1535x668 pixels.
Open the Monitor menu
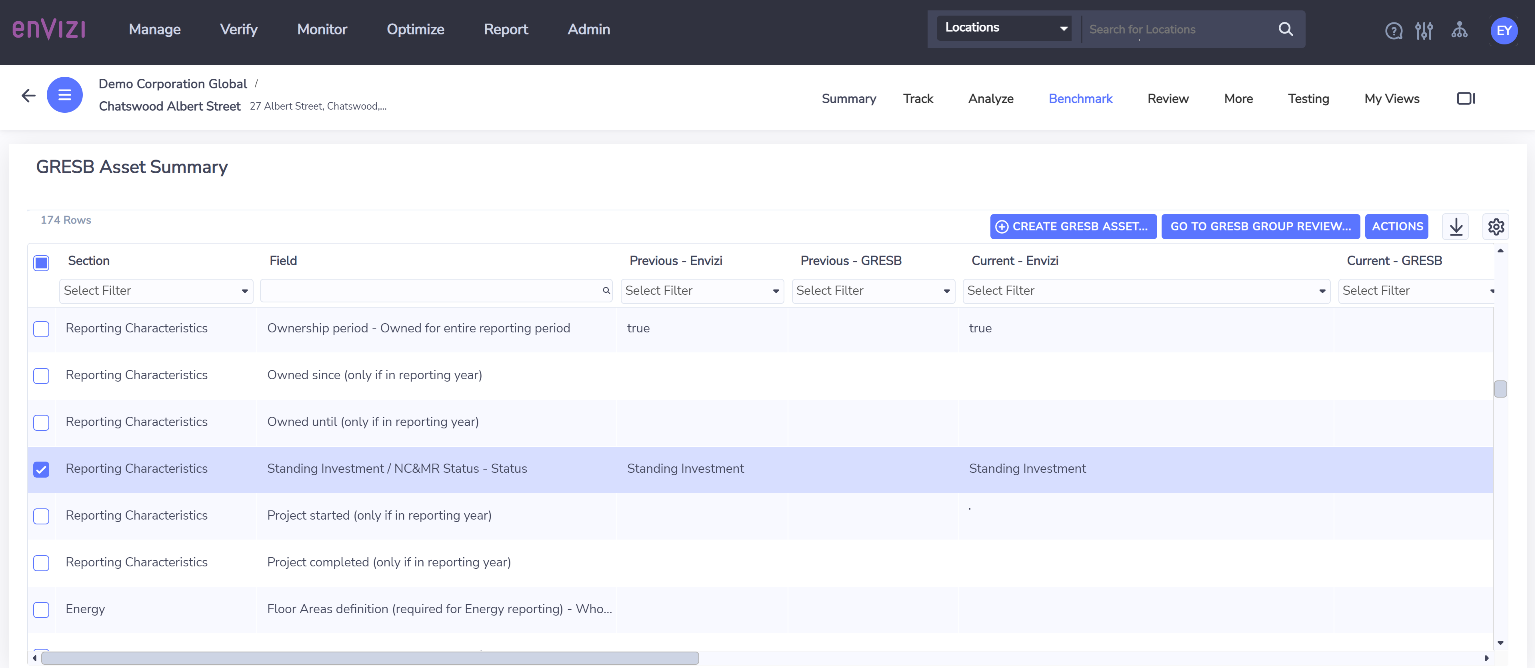[x=322, y=29]
